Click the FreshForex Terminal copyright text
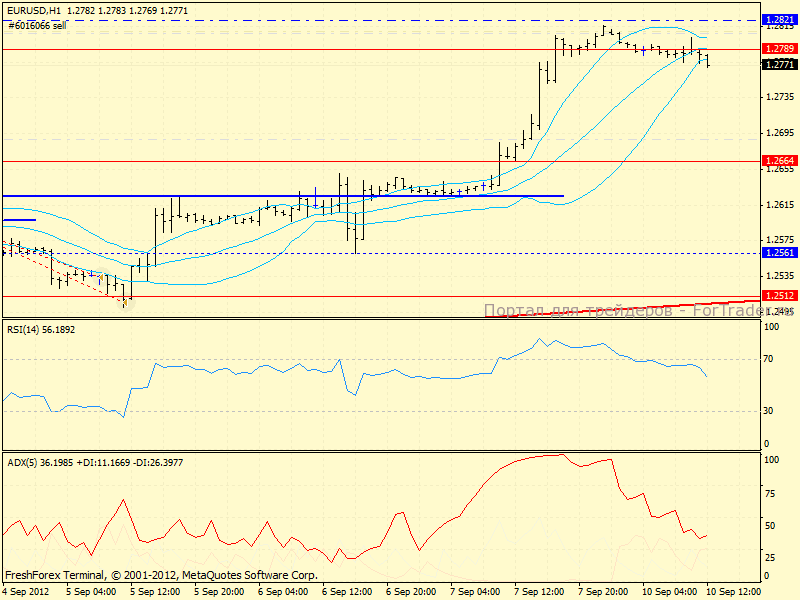 click(161, 575)
